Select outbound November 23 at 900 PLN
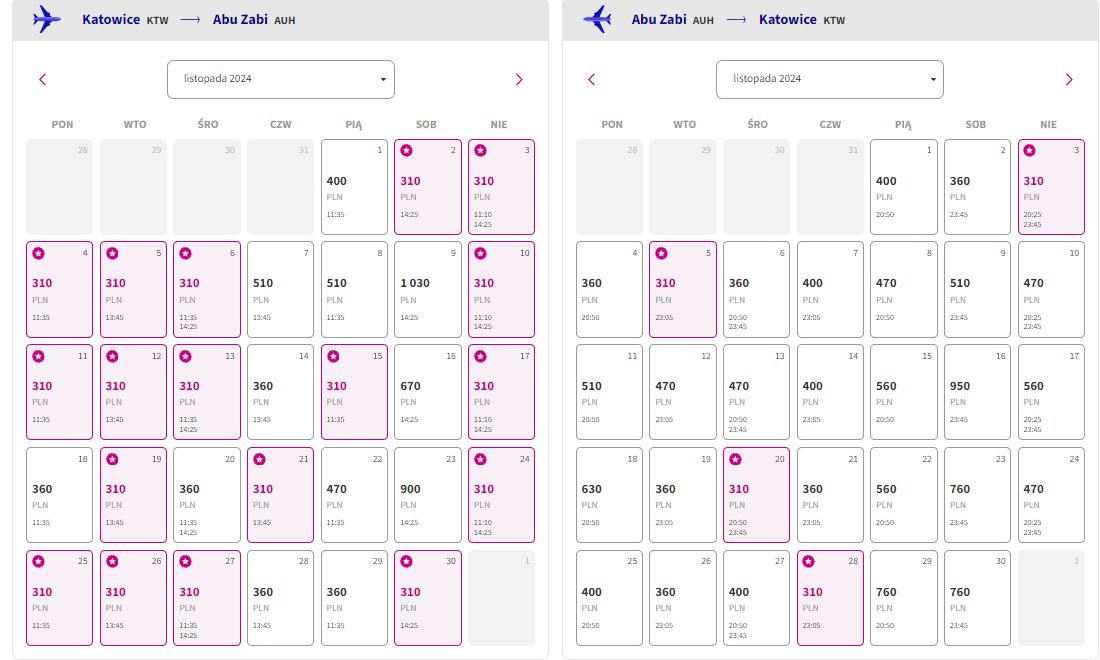 coord(428,494)
